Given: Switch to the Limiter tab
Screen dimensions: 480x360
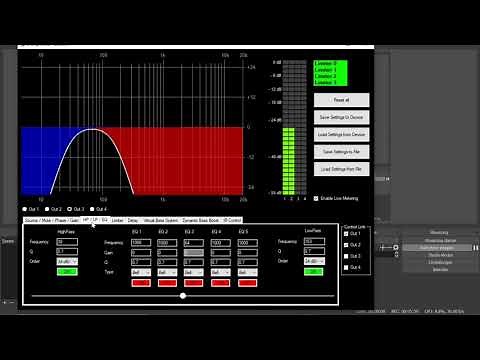Looking at the screenshot, I should [x=117, y=220].
